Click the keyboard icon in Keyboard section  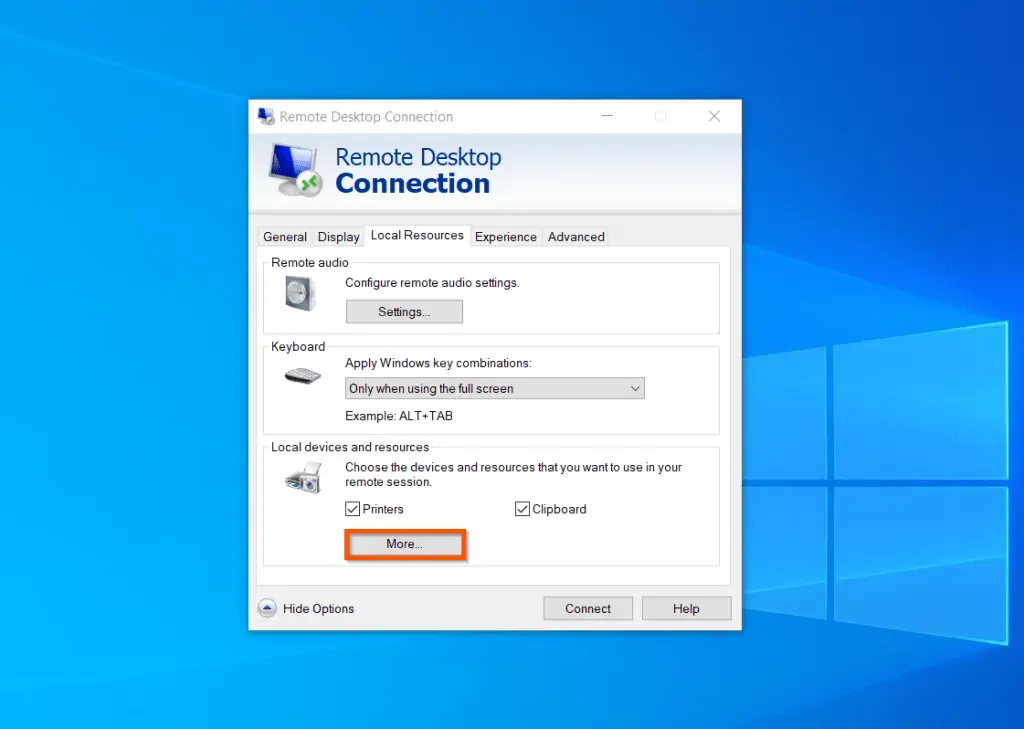(x=303, y=376)
